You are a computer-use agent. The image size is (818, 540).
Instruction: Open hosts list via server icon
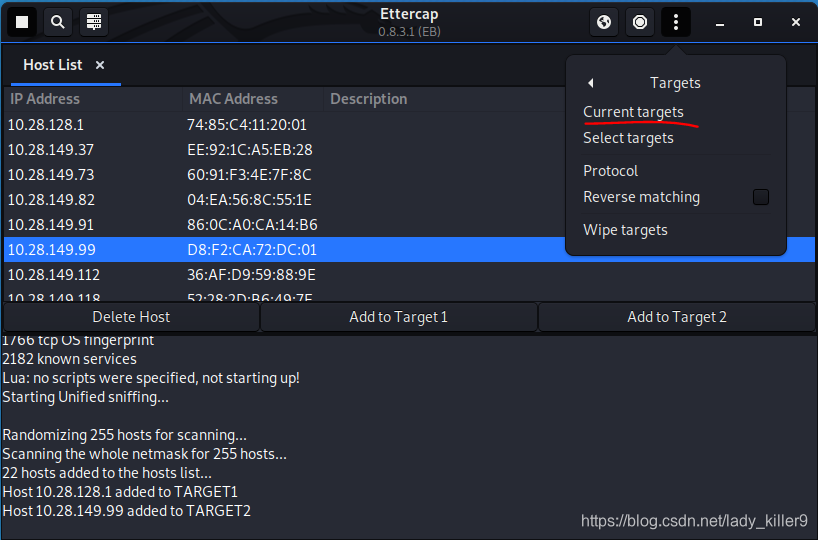[x=94, y=22]
